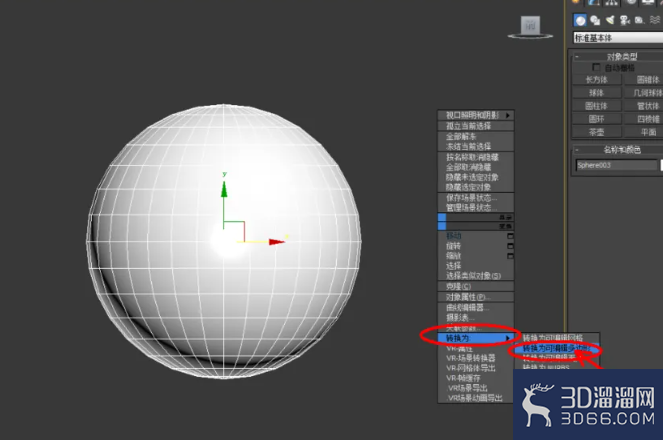
Task: Enable the 自动栅格 checkbox
Action: point(596,68)
